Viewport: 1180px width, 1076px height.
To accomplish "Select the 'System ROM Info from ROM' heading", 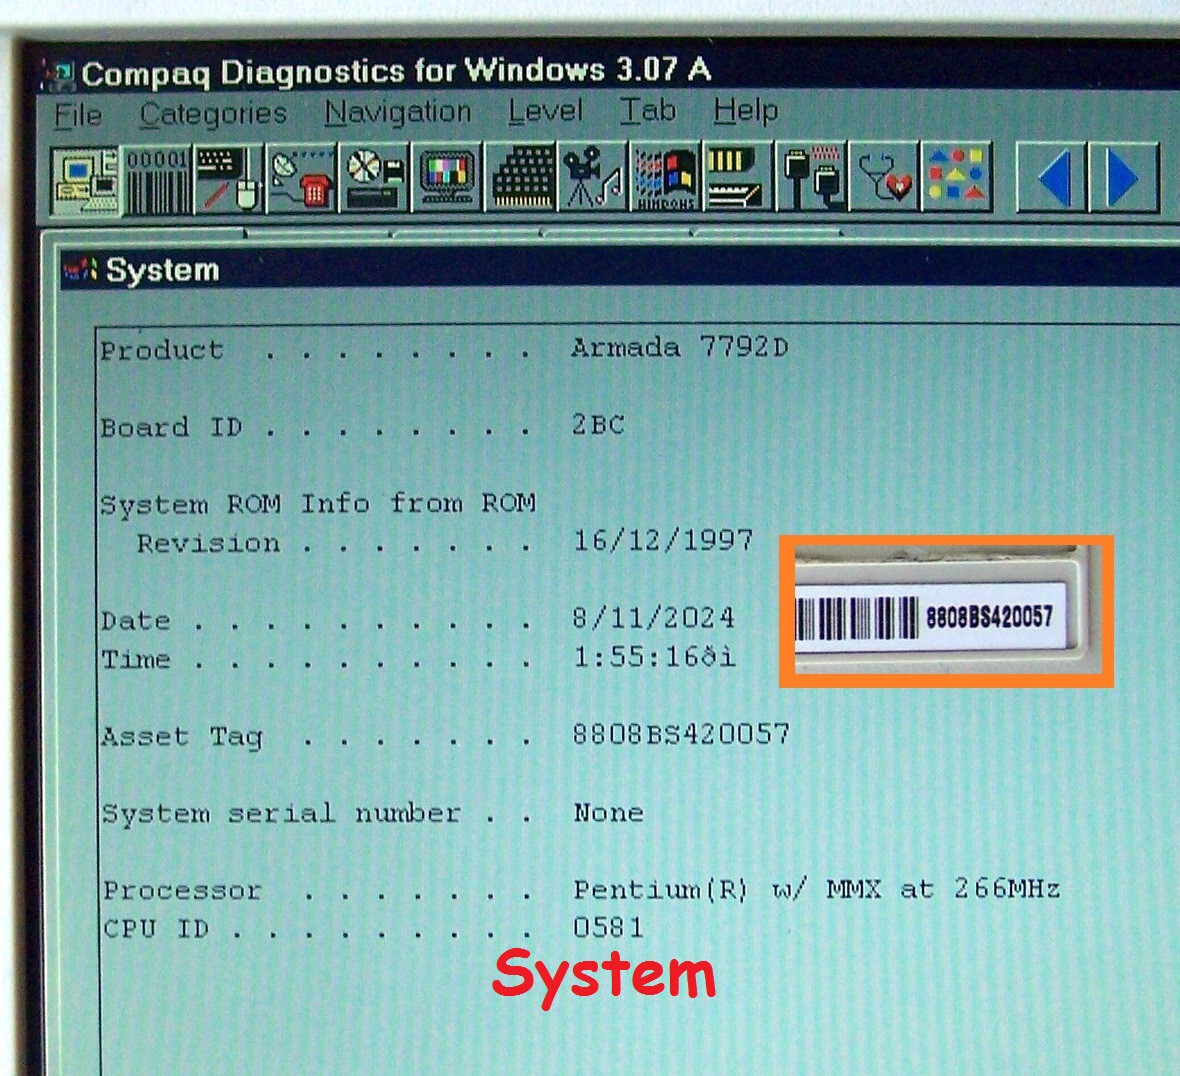I will click(318, 503).
